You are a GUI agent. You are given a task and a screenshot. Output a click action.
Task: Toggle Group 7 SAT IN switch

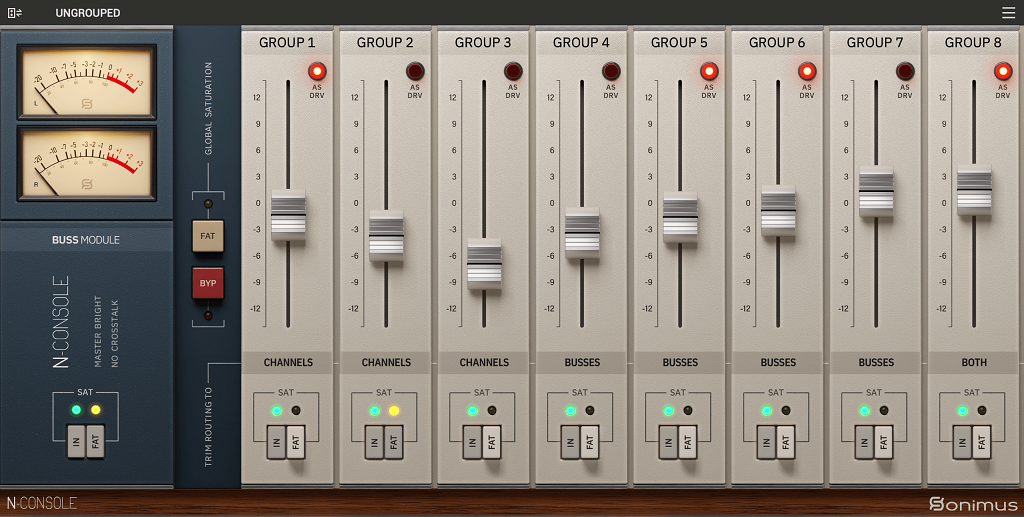pyautogui.click(x=864, y=442)
